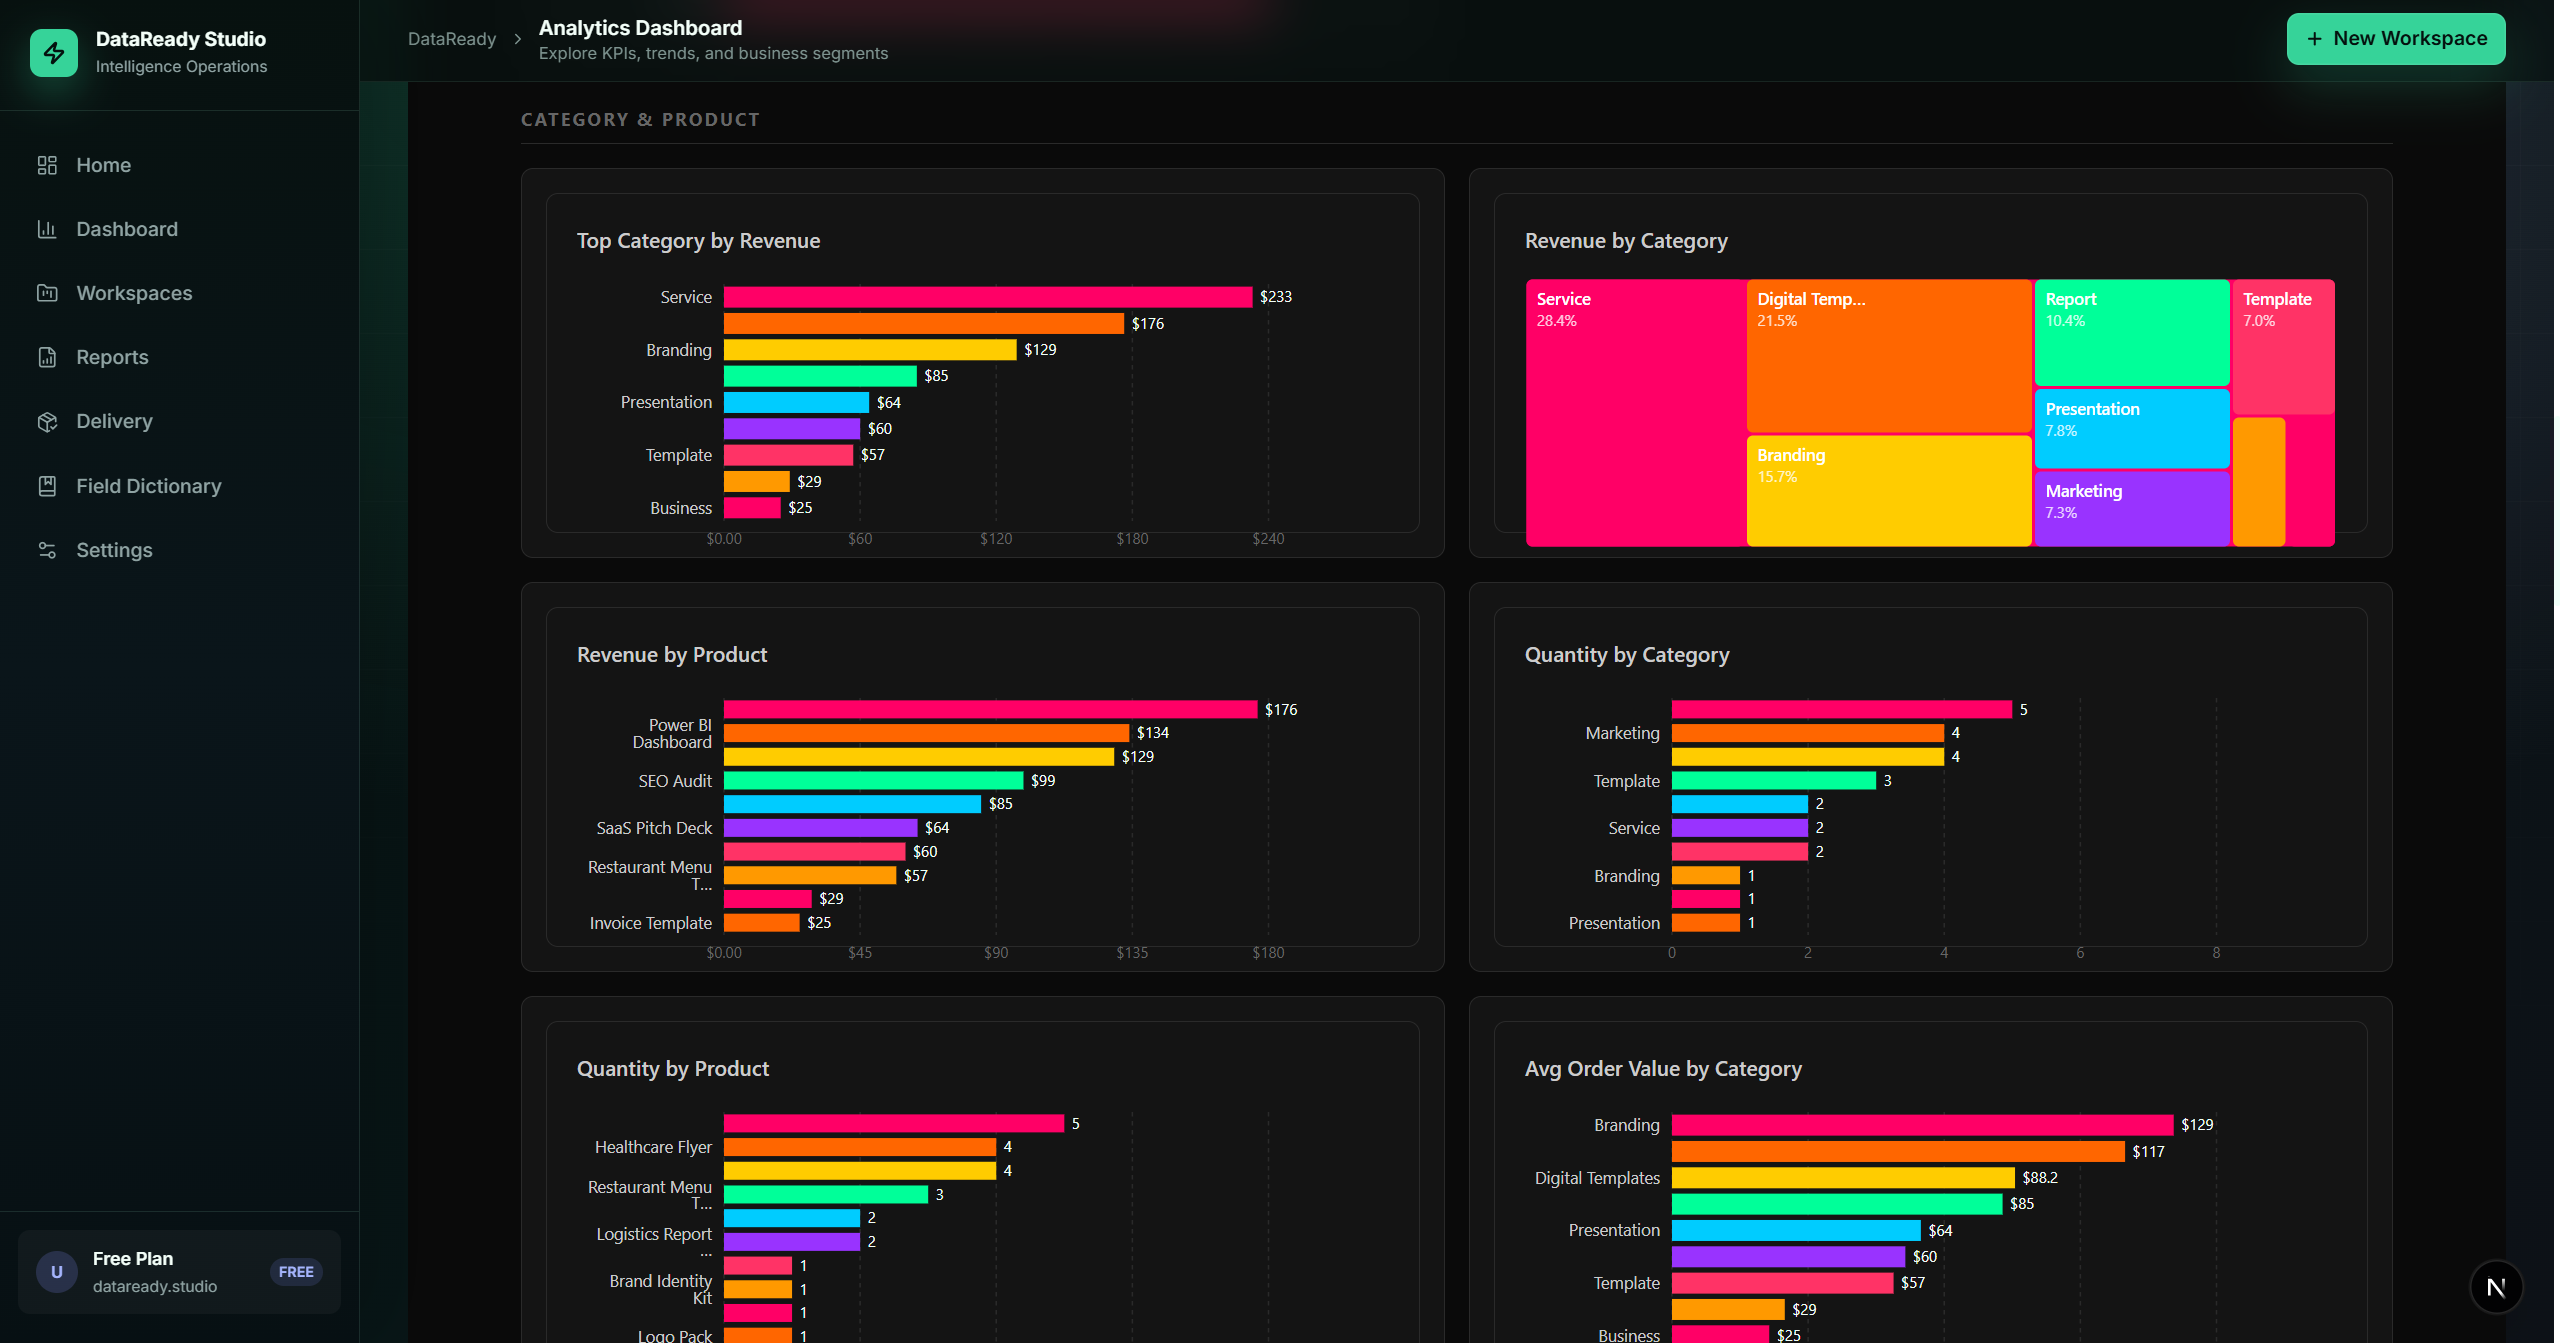Click the New Workspace button
This screenshot has height=1343, width=2560.
(2396, 39)
